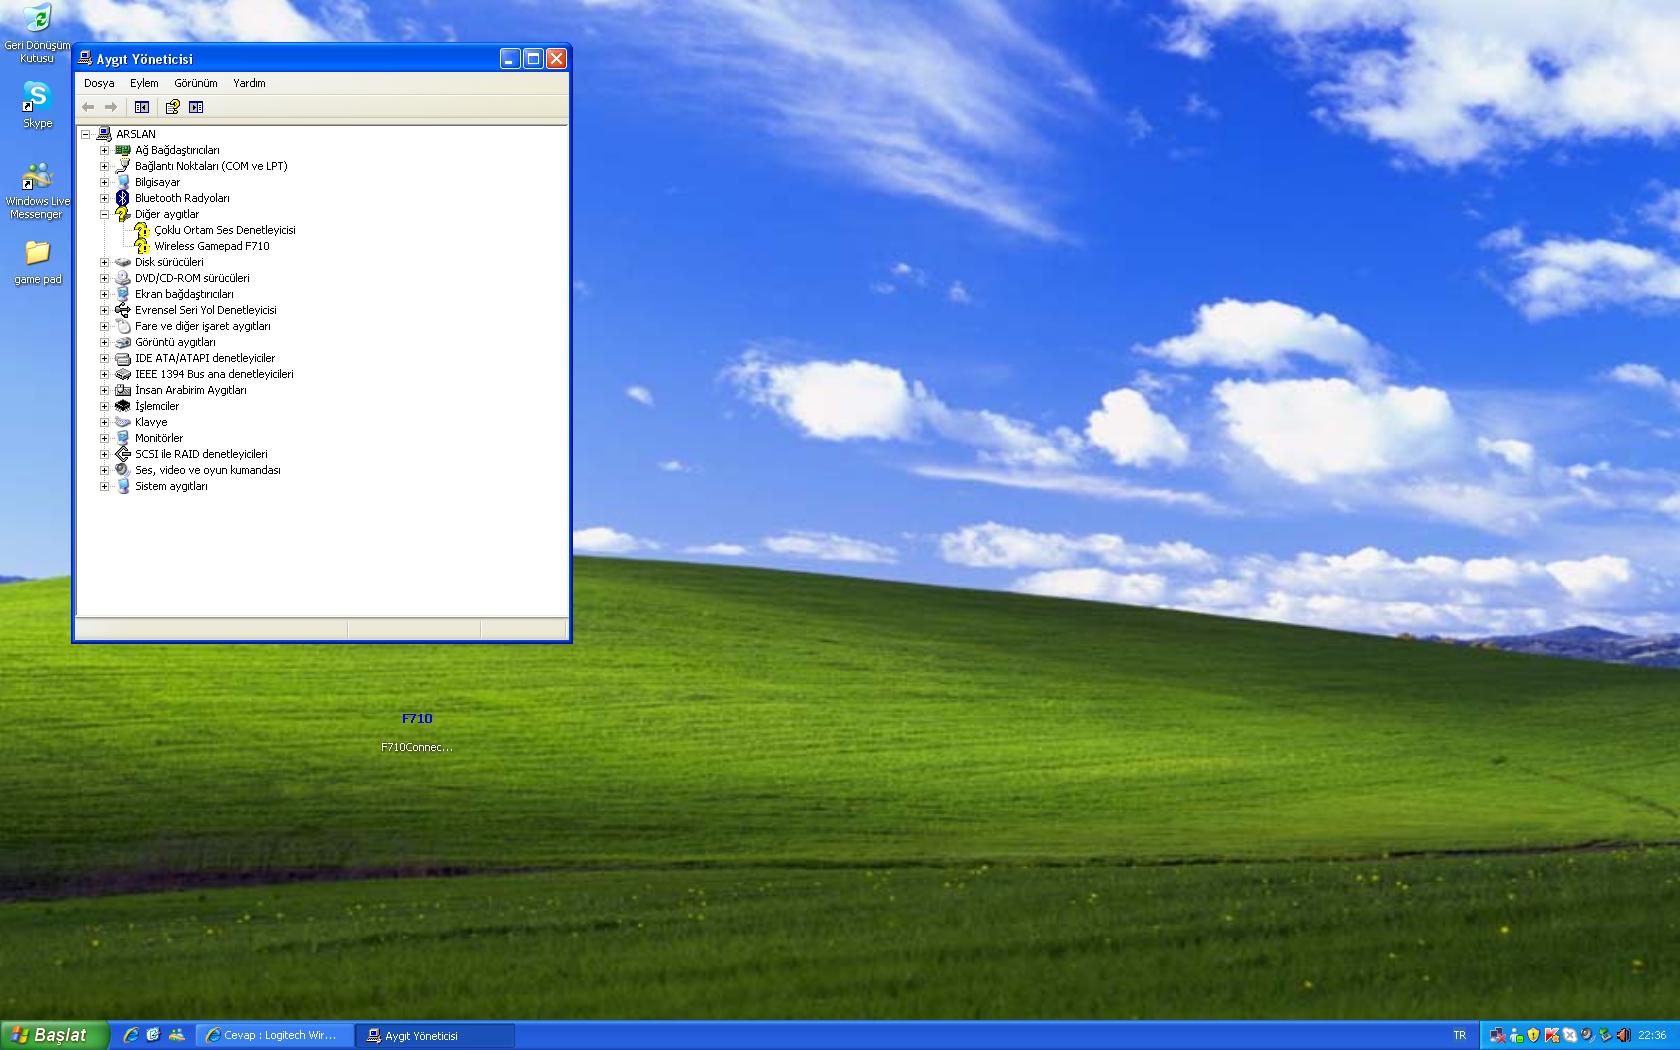Open the Eylem menu
The height and width of the screenshot is (1050, 1680).
[x=144, y=83]
